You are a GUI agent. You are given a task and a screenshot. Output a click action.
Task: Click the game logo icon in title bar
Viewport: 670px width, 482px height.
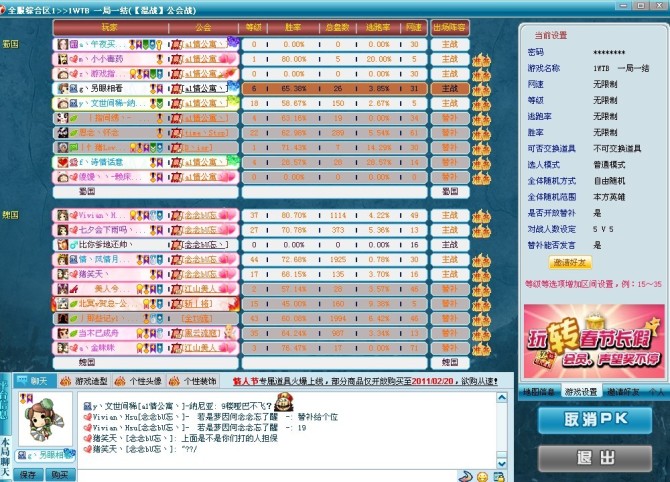2,10
